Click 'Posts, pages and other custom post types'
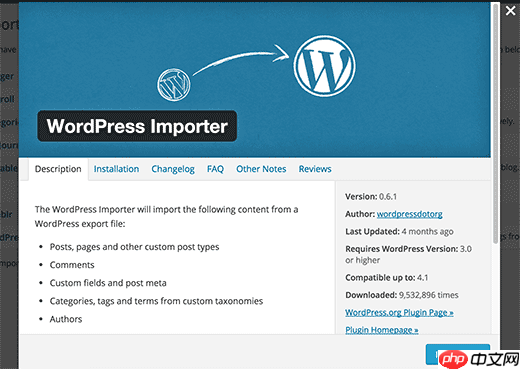This screenshot has height=369, width=520. pyautogui.click(x=134, y=247)
